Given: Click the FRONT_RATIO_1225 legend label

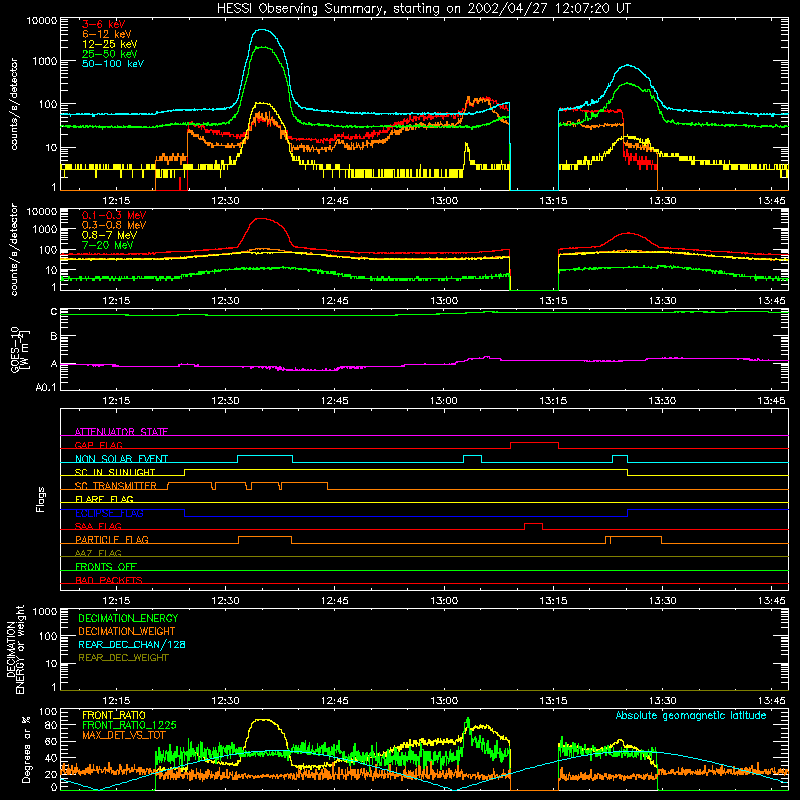Looking at the screenshot, I should [129, 726].
